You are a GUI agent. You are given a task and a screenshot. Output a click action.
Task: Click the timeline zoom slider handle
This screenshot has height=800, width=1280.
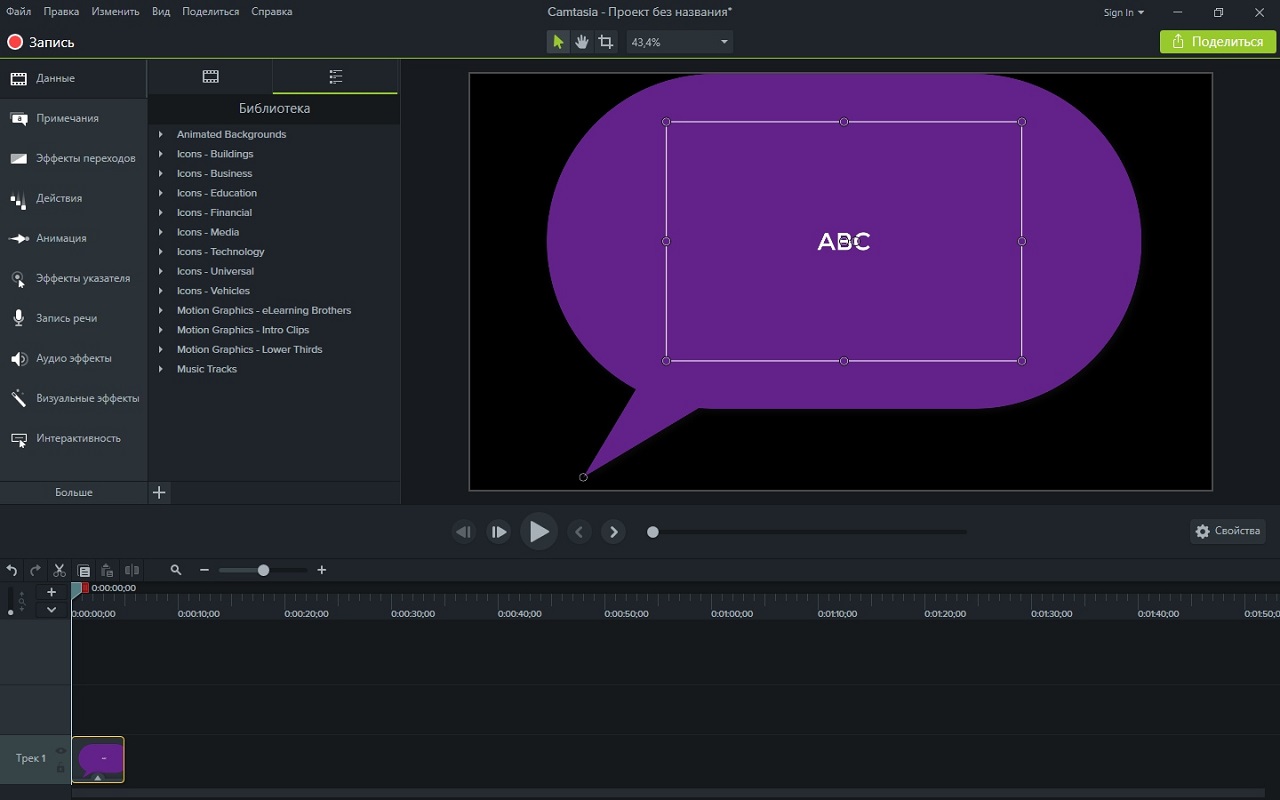(x=263, y=570)
